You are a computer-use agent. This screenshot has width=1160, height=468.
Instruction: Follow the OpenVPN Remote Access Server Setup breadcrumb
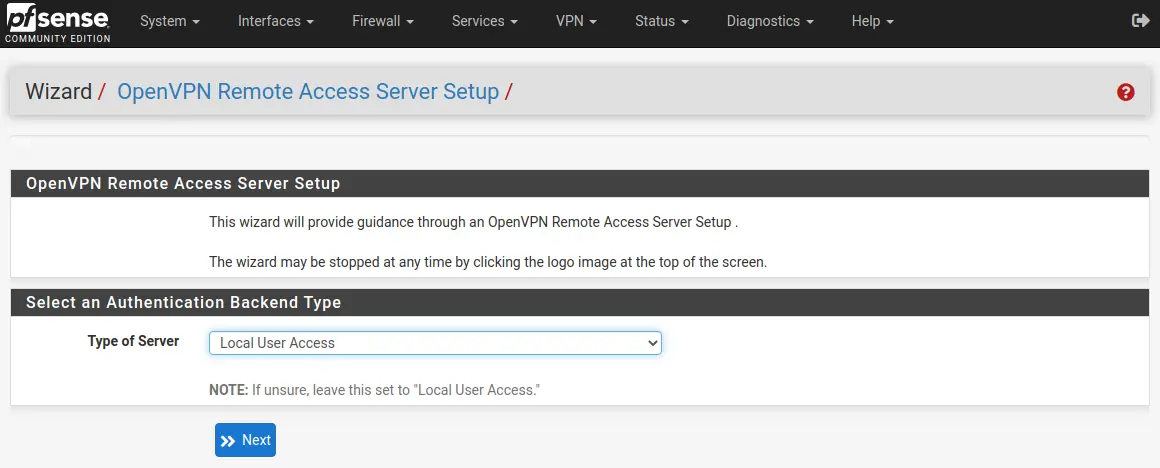tap(308, 92)
